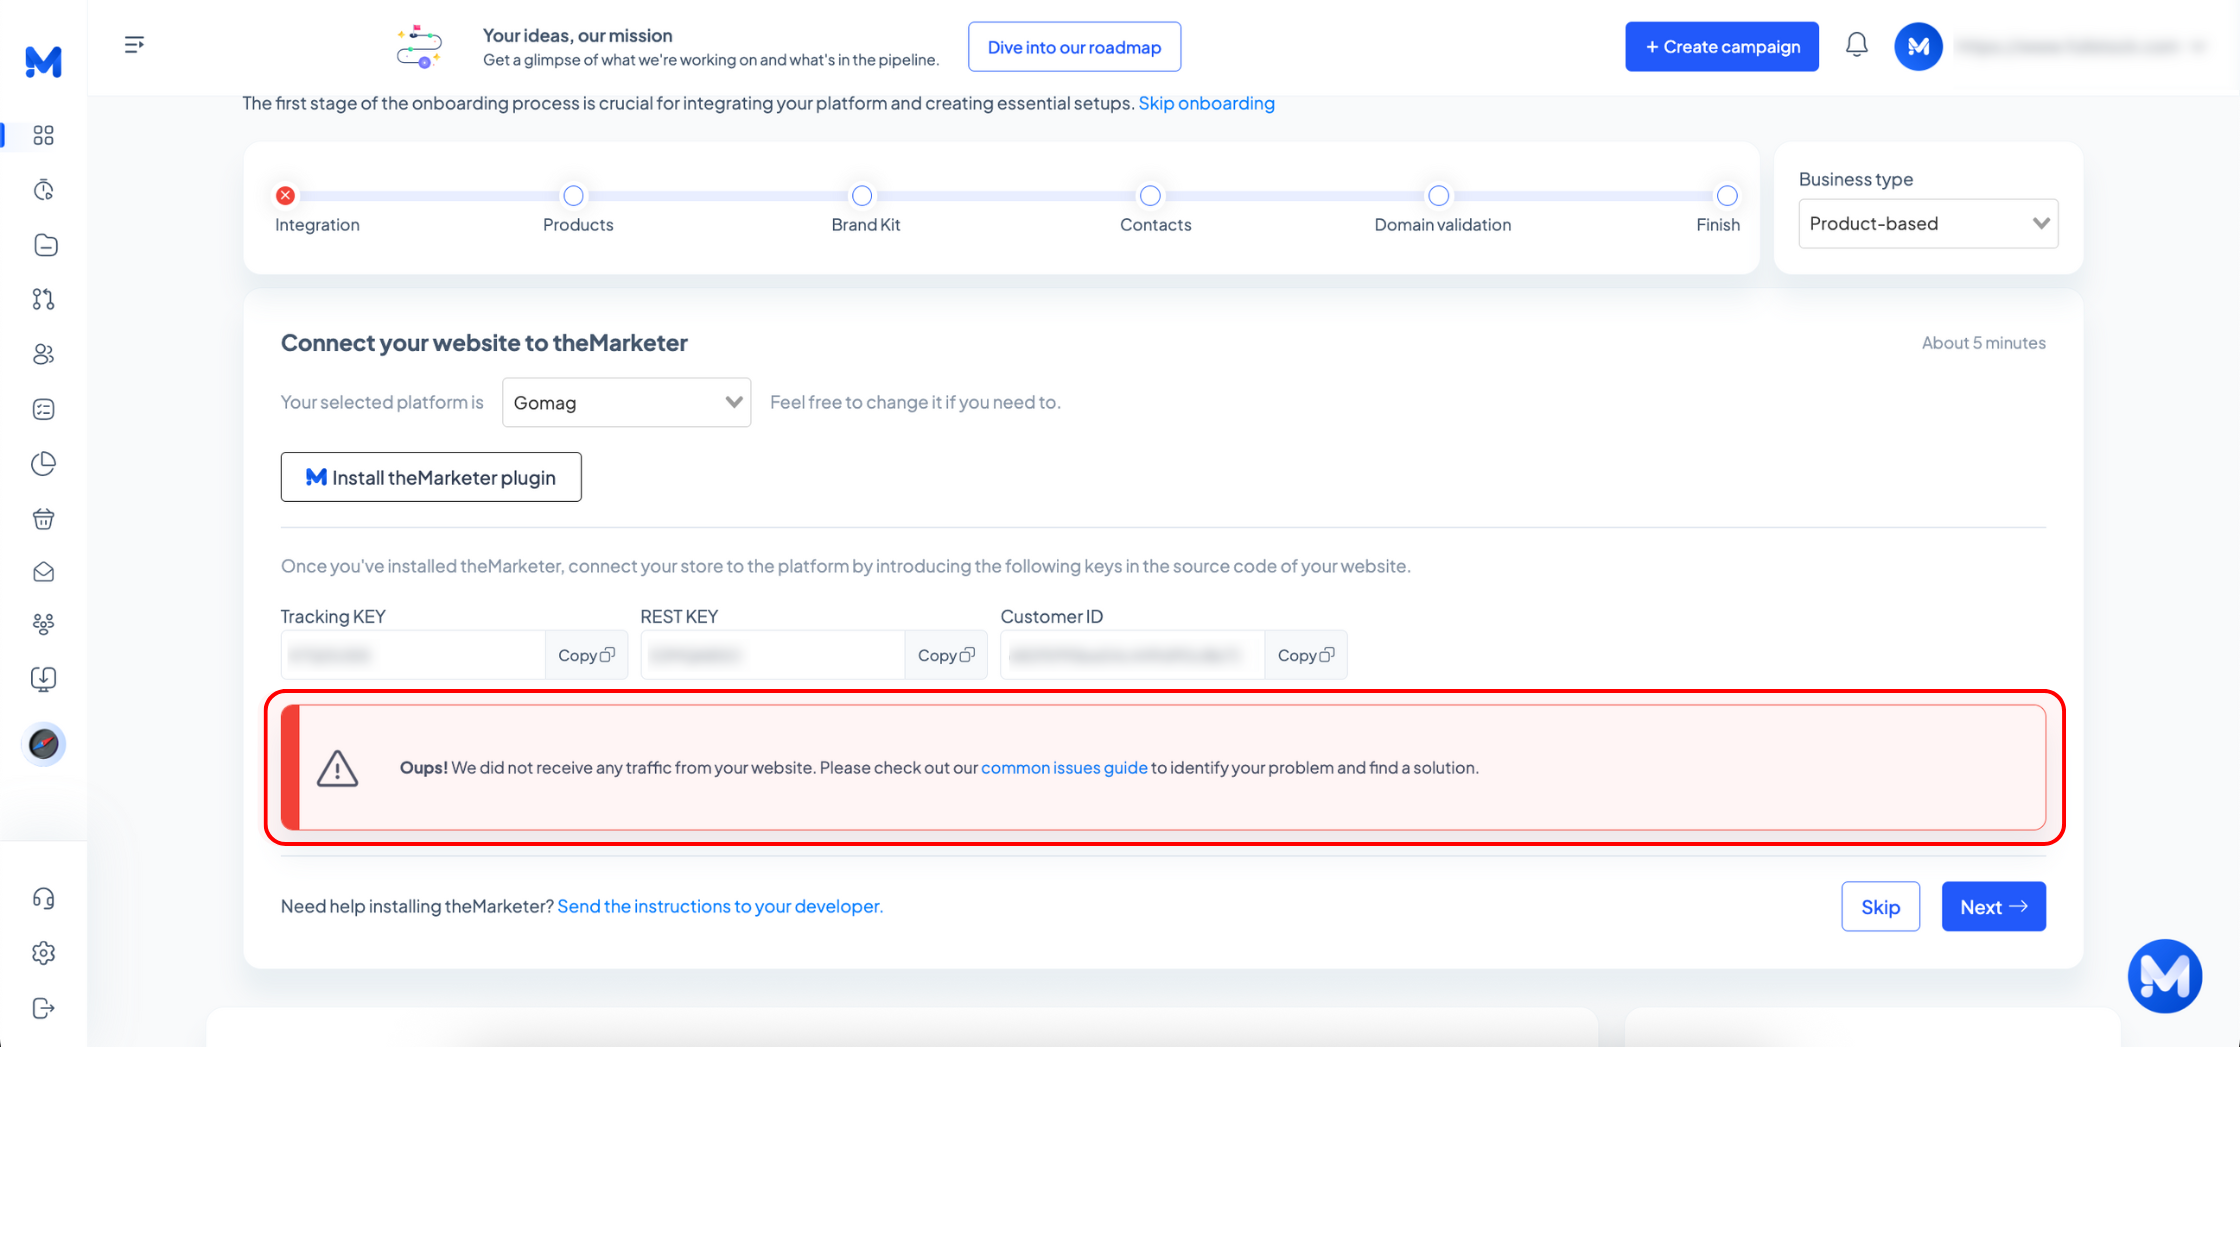2240x1260 pixels.
Task: Click Create campaign button
Action: [1722, 47]
